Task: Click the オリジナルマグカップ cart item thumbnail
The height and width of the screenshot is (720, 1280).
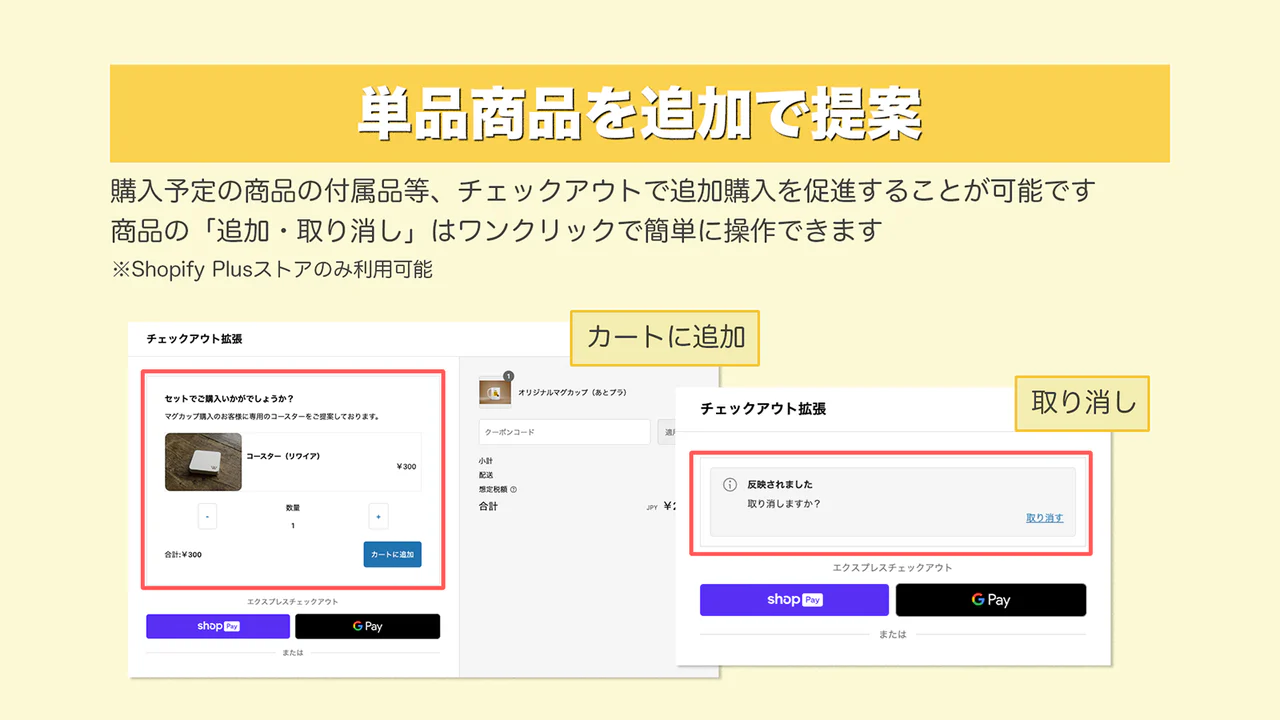Action: 495,392
